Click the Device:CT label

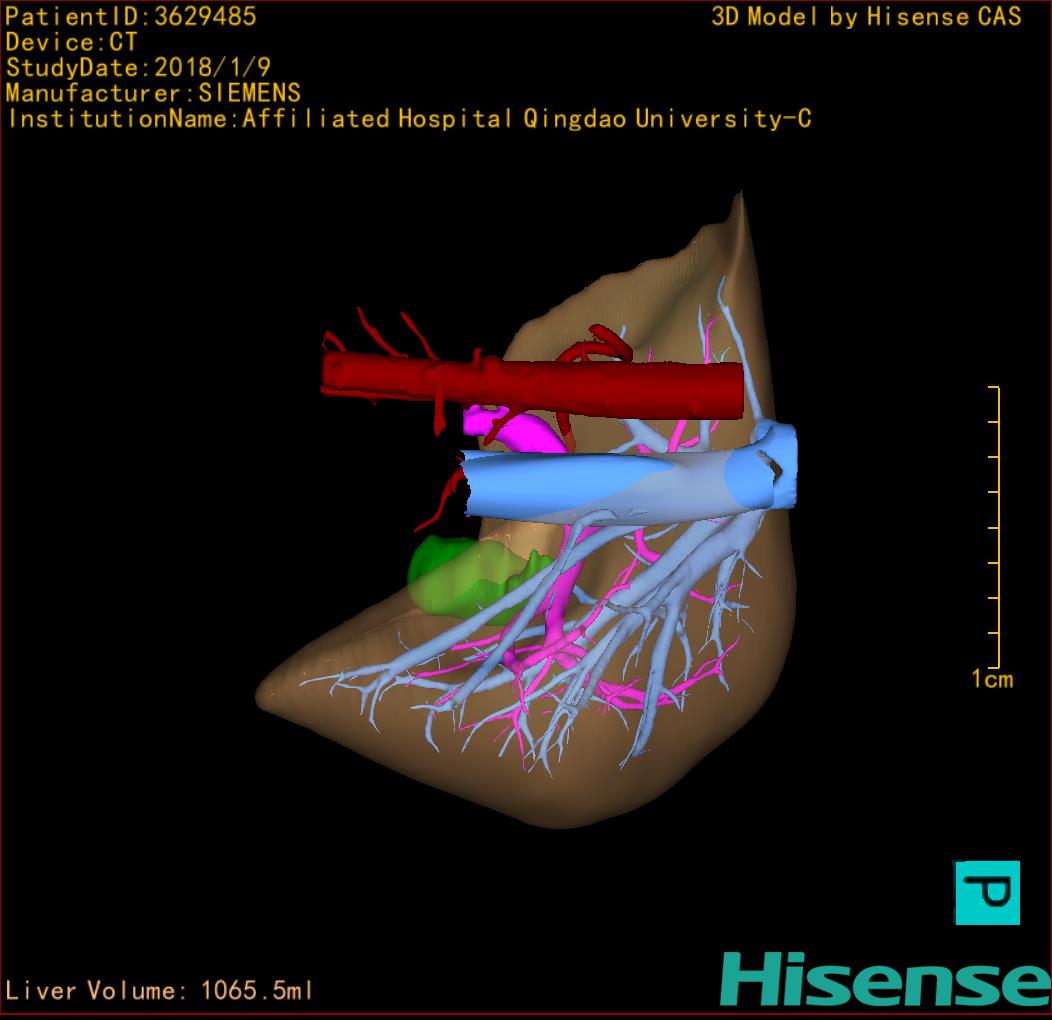point(71,42)
